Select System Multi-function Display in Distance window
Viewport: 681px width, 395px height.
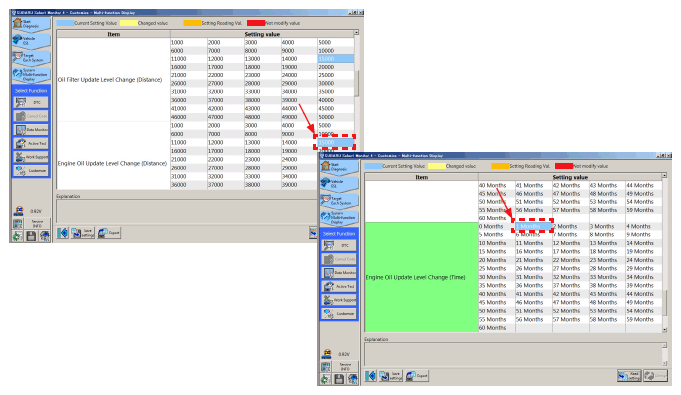[31, 74]
